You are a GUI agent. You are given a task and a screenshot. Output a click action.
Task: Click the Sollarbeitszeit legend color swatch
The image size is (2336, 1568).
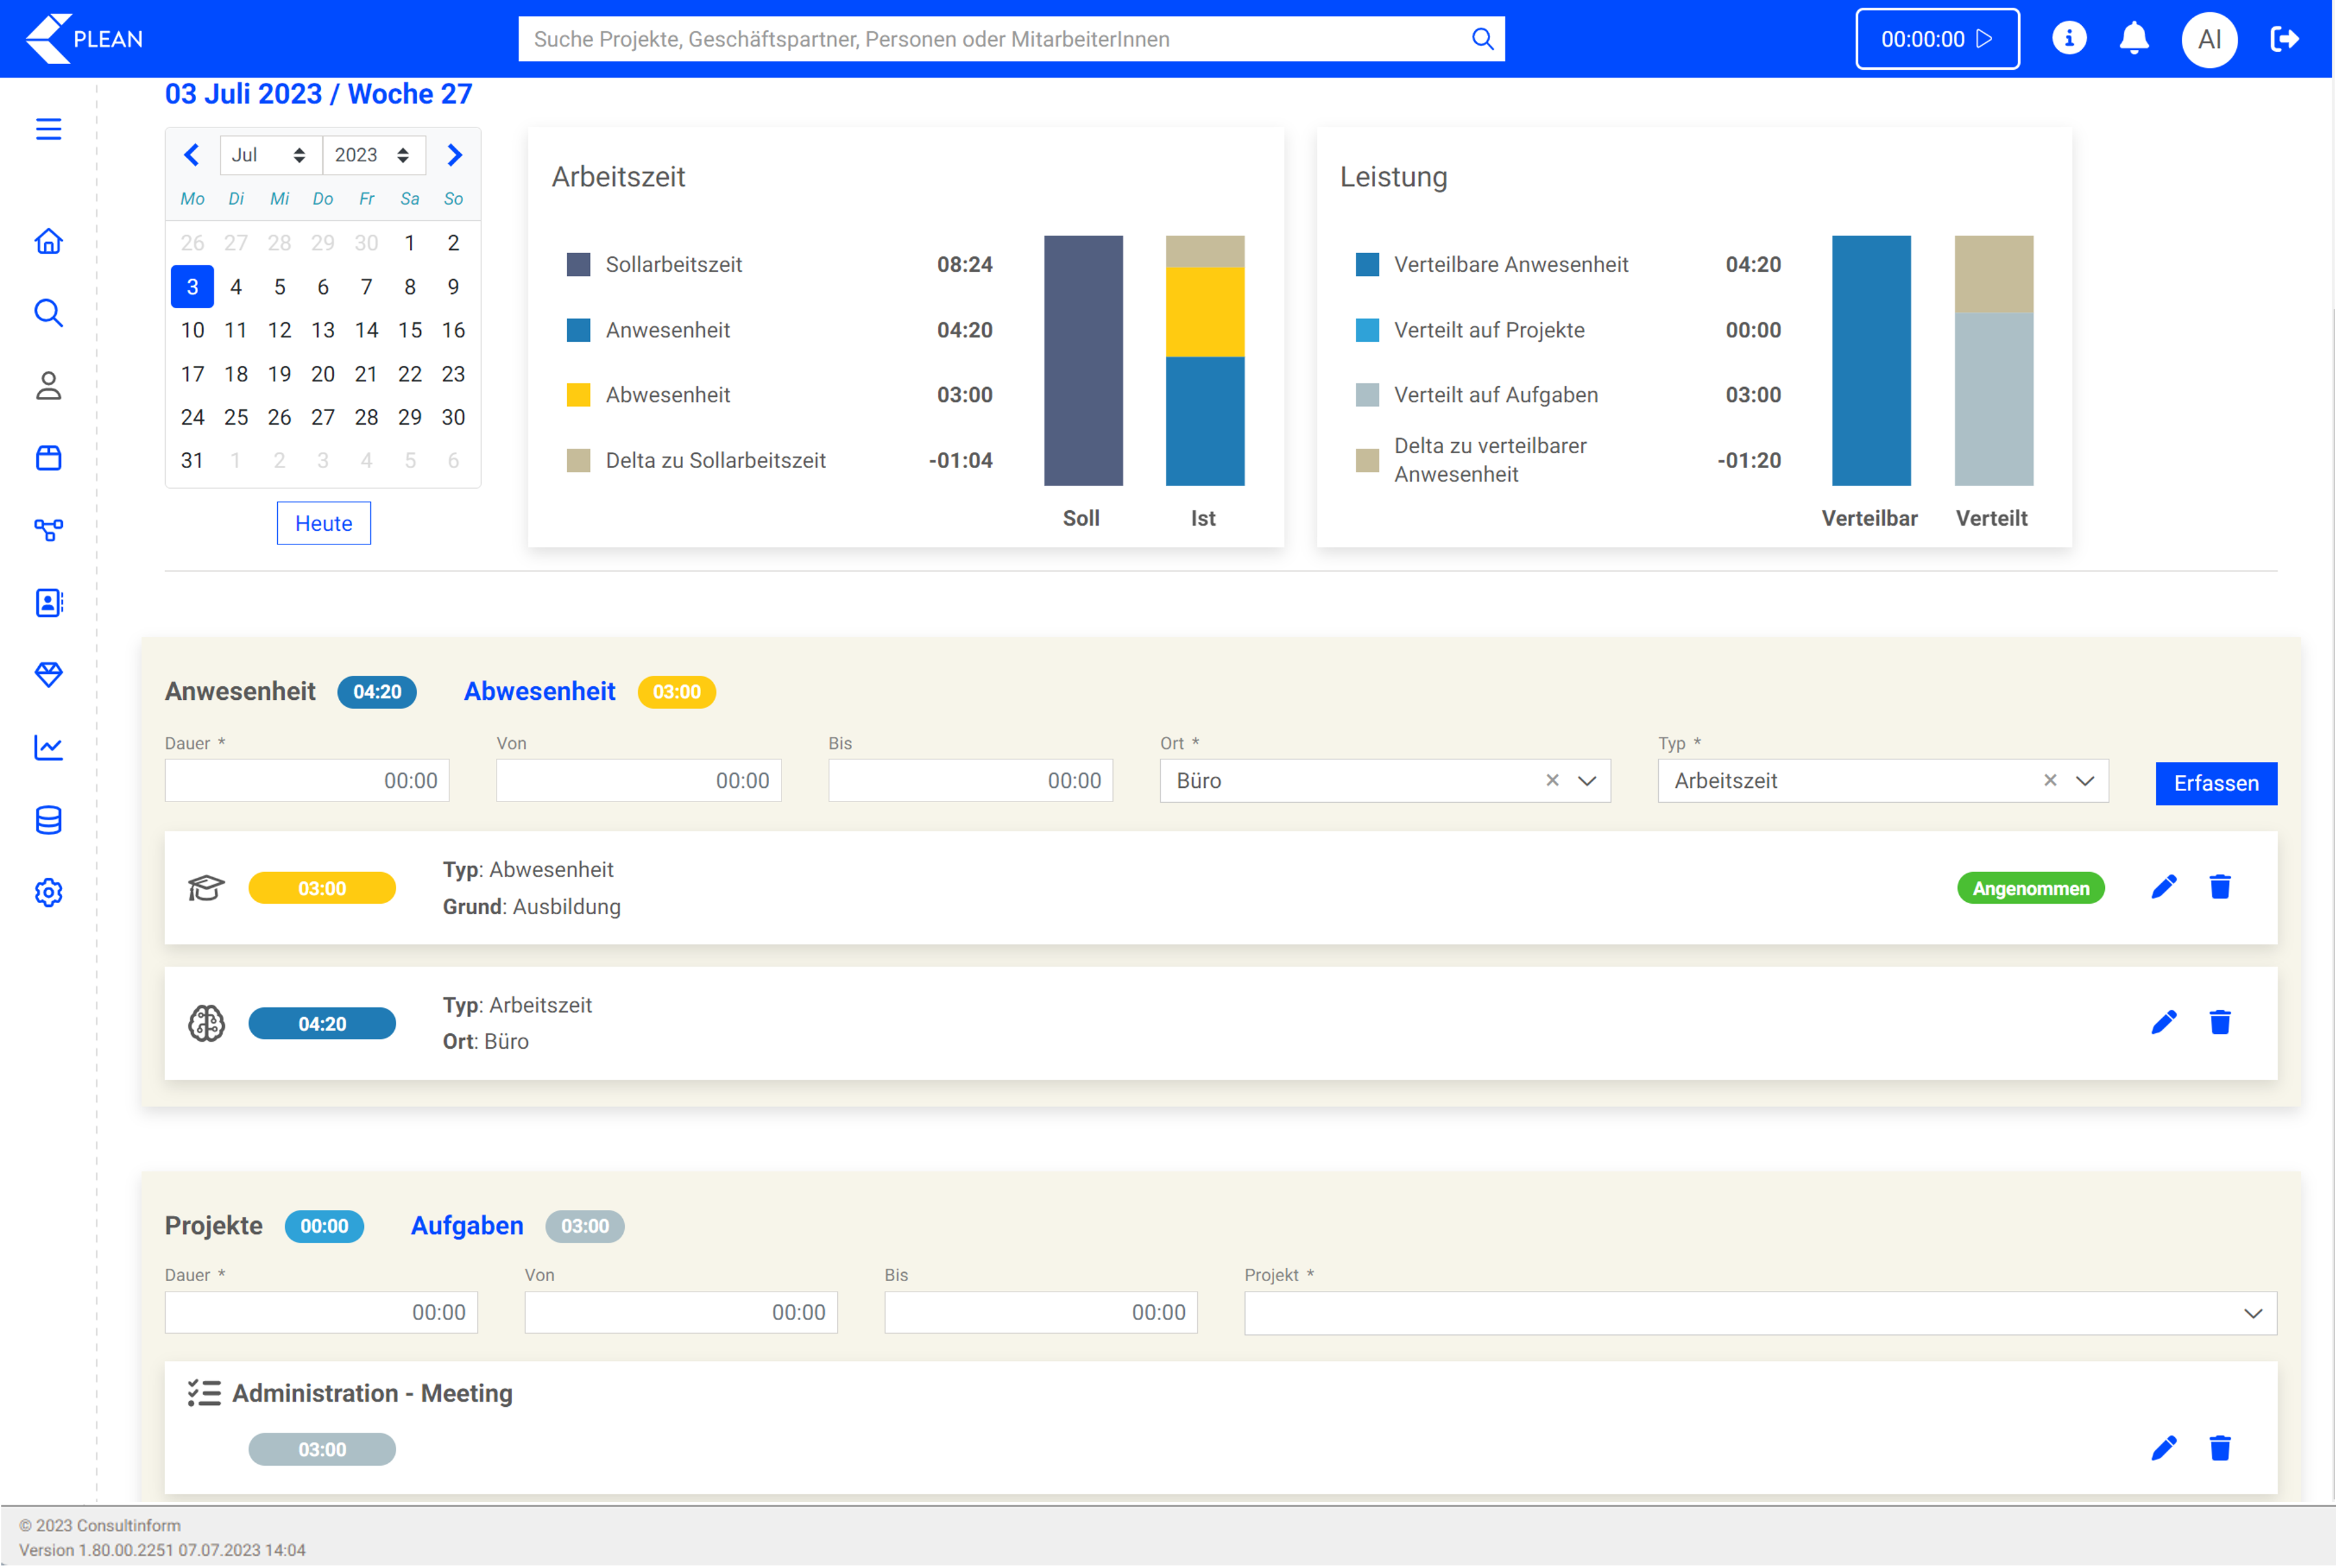[578, 264]
